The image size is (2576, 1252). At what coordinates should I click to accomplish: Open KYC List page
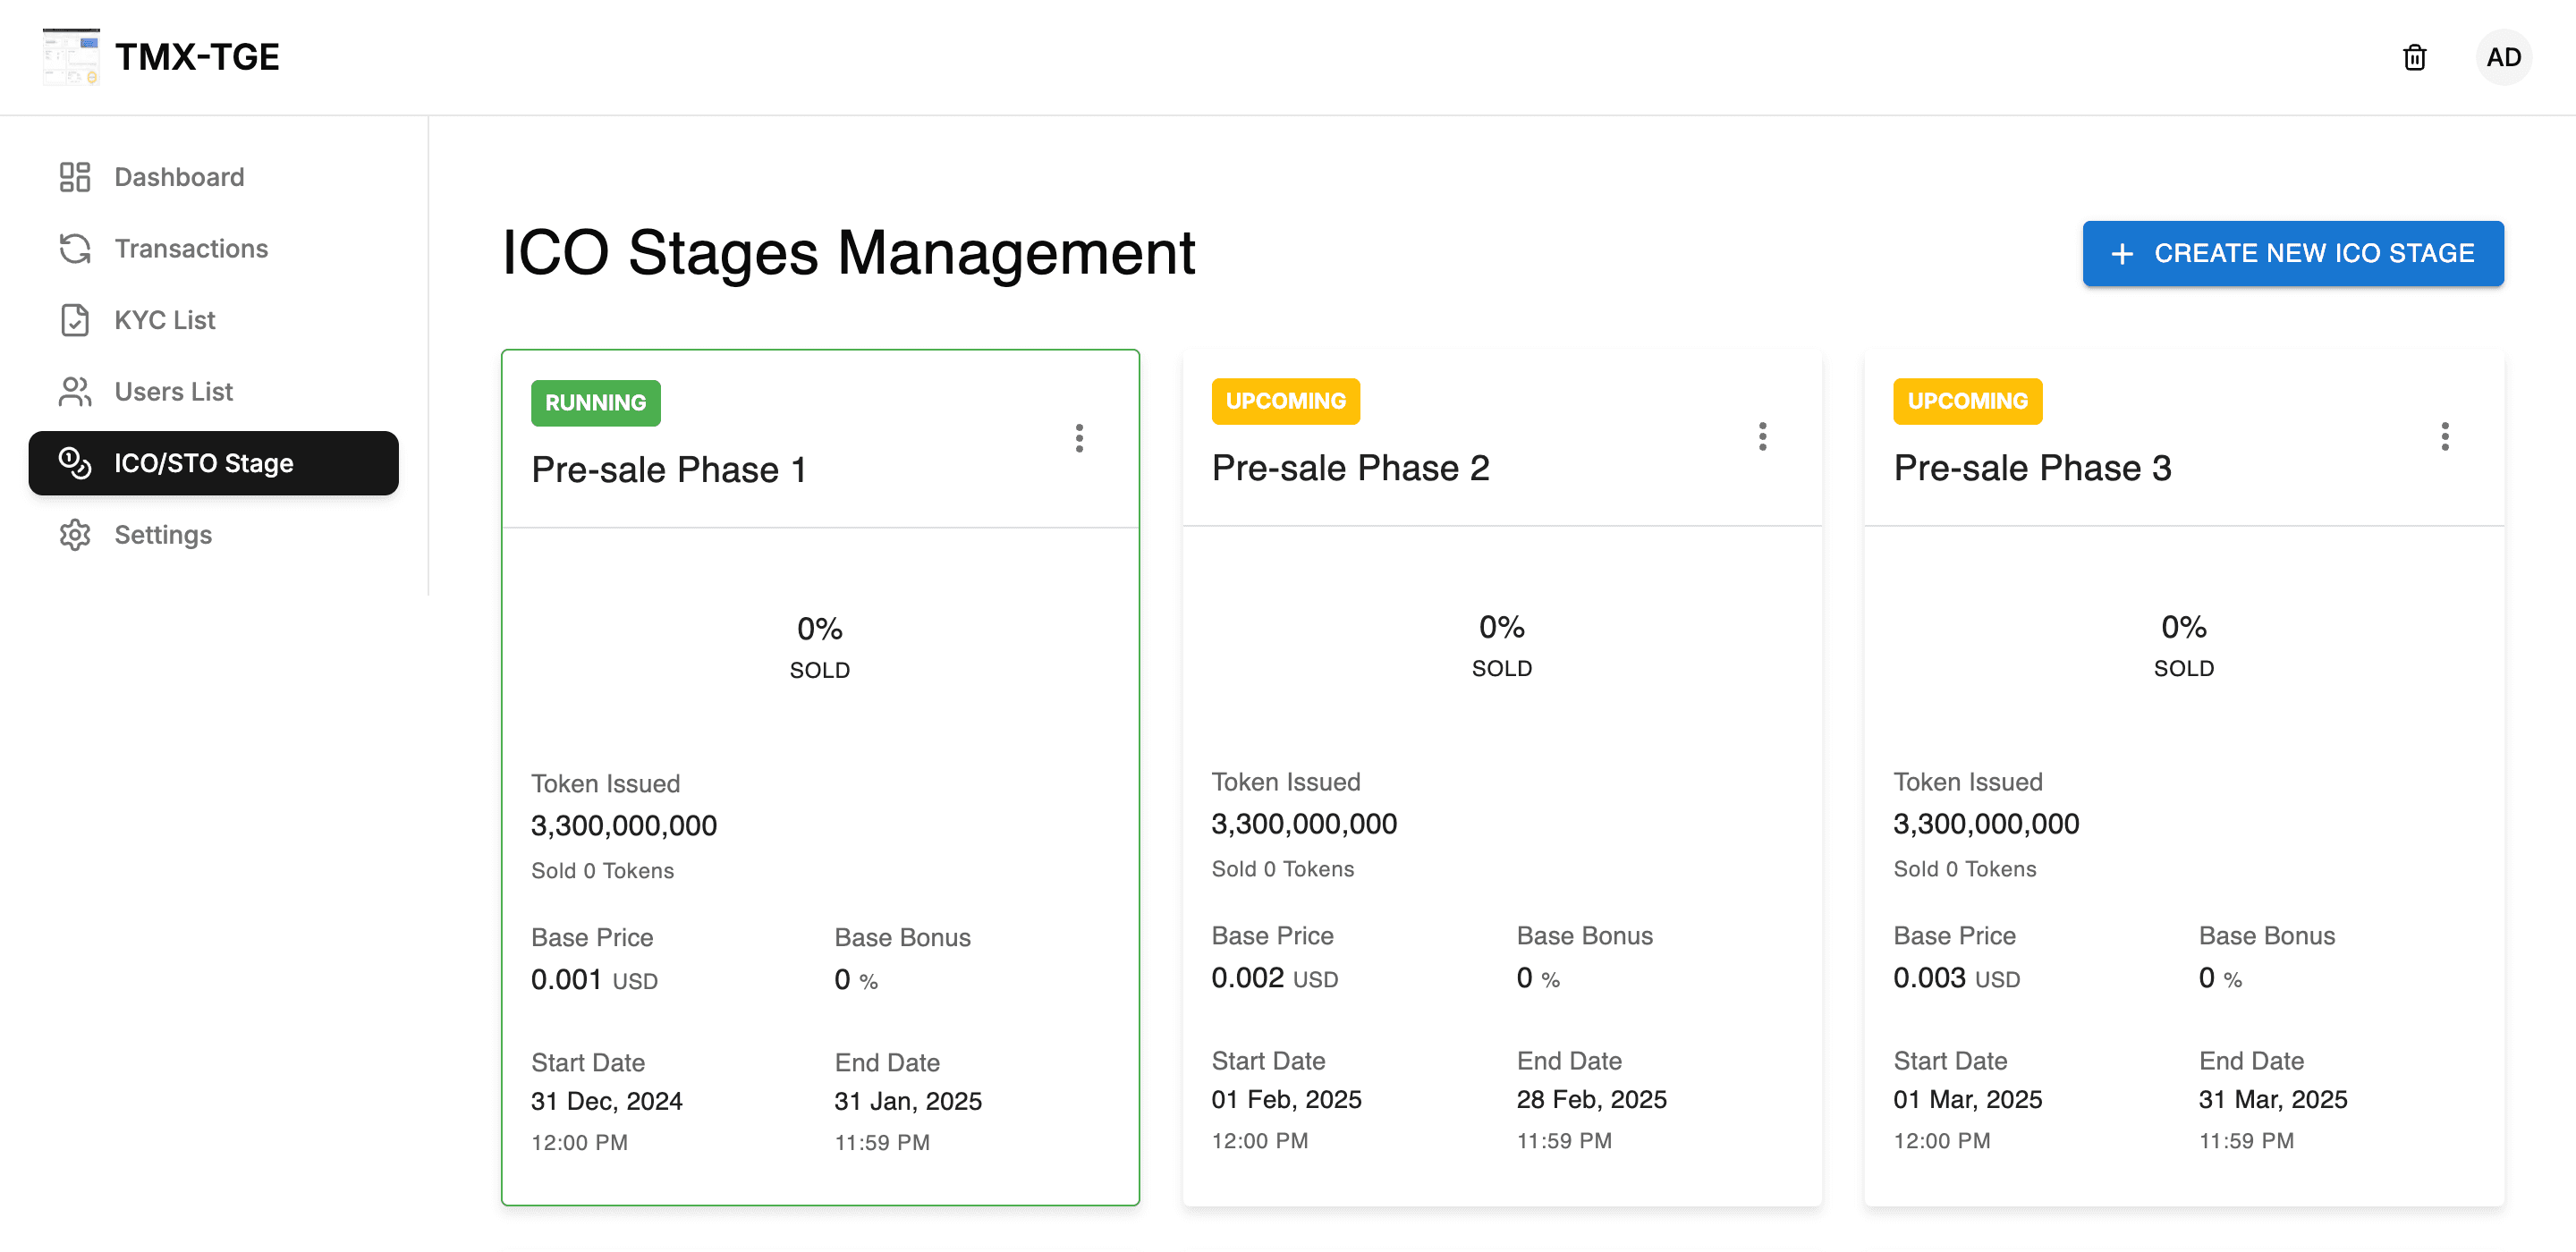click(x=214, y=320)
